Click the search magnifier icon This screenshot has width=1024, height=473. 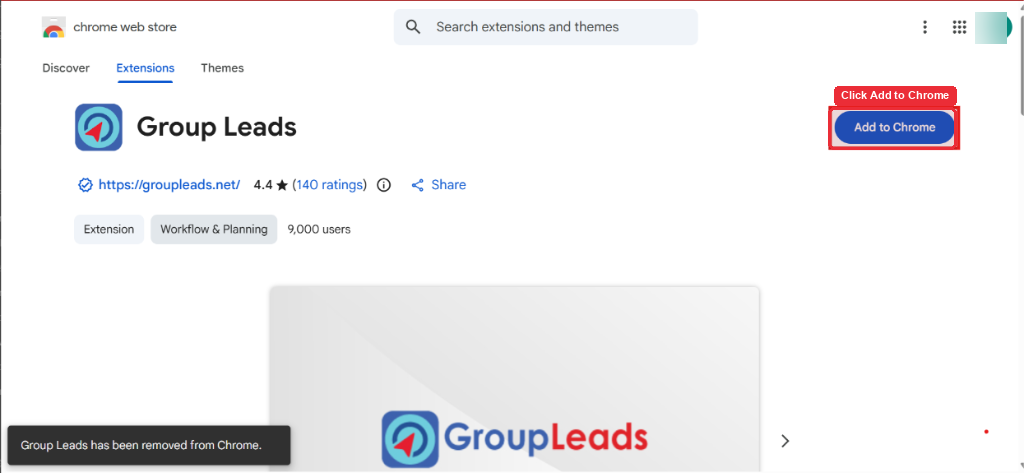[x=413, y=27]
